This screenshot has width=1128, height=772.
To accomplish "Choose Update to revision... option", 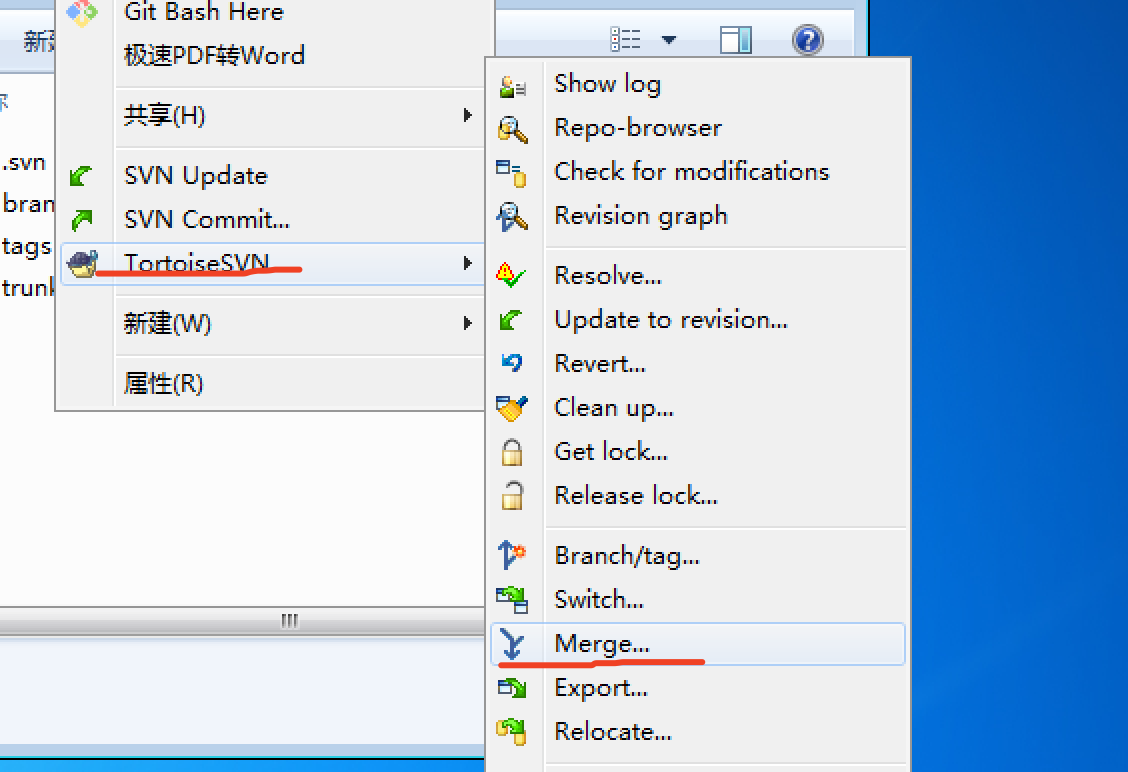I will [670, 320].
